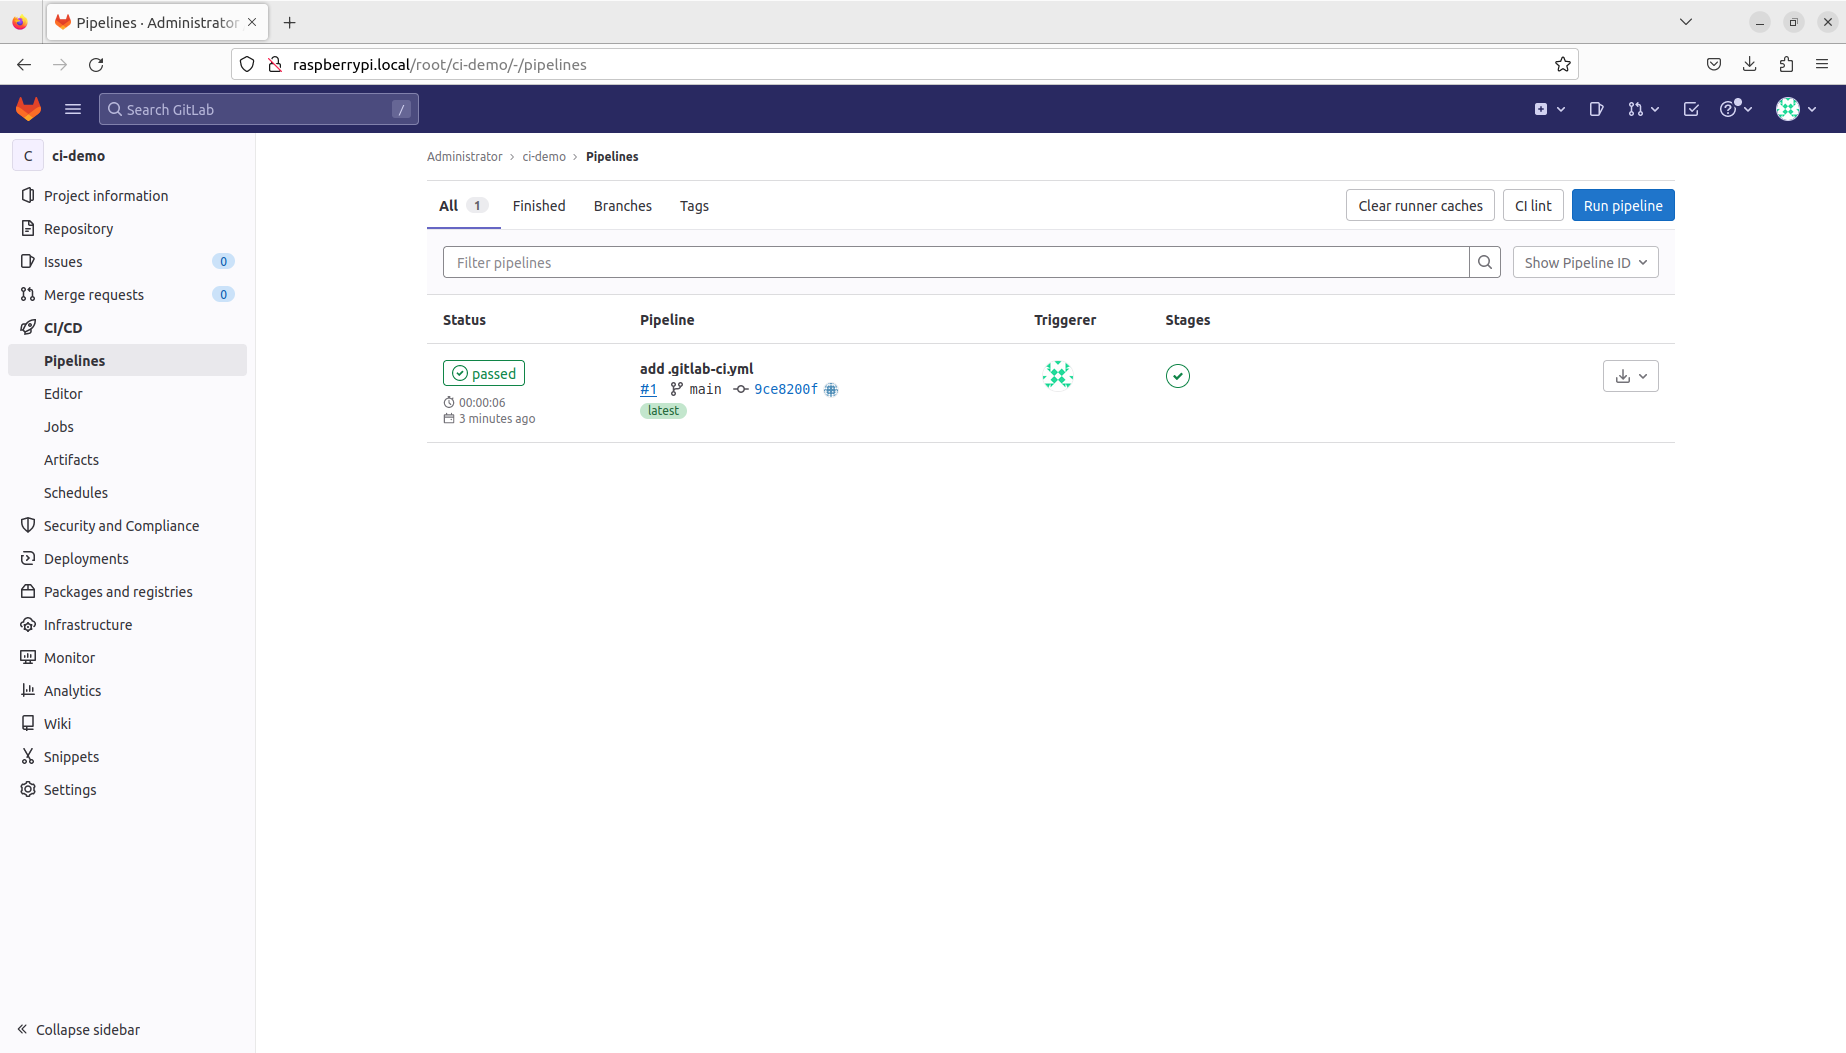Open the user avatar menu

pyautogui.click(x=1796, y=109)
